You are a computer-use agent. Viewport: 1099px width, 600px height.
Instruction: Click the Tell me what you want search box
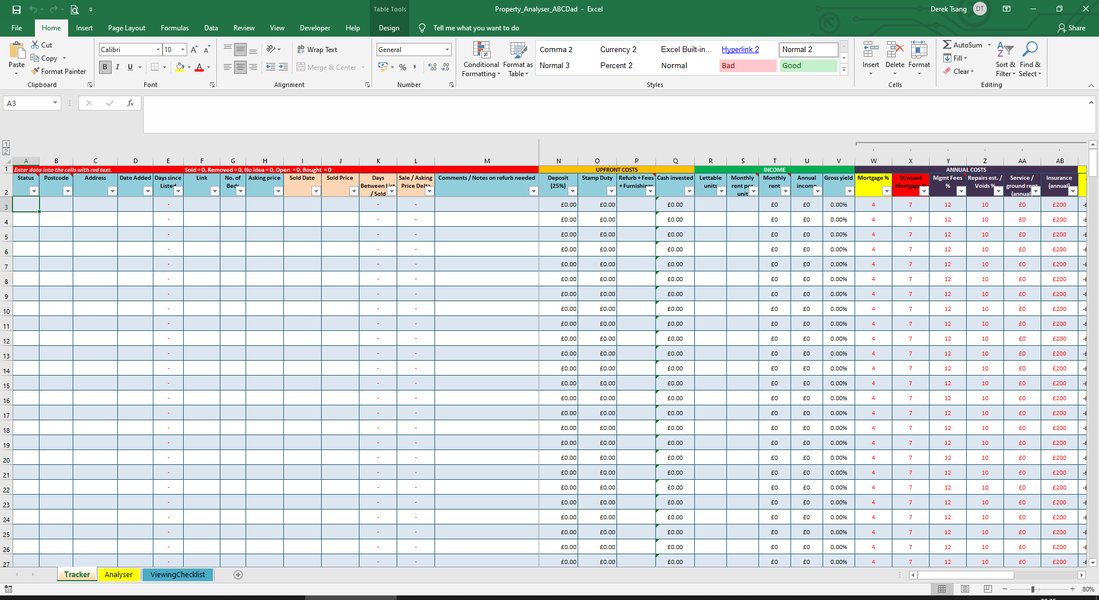pyautogui.click(x=476, y=28)
